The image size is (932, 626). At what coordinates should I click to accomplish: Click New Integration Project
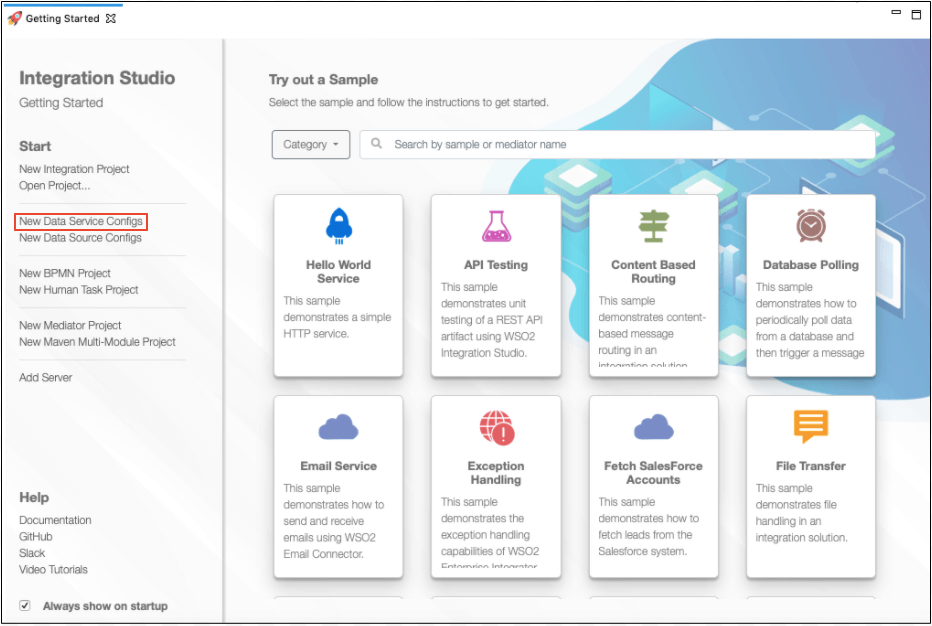[73, 169]
